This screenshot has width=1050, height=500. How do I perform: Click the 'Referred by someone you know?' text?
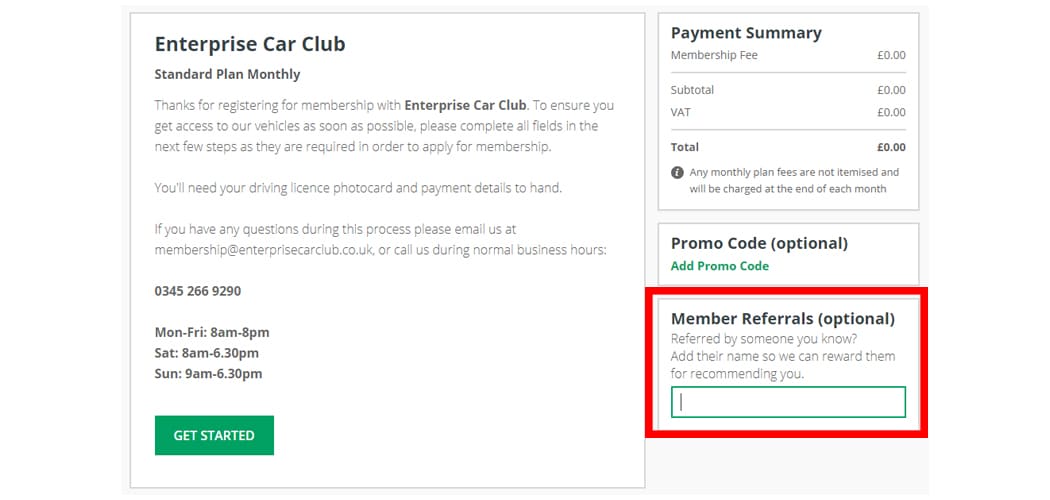[x=763, y=339]
